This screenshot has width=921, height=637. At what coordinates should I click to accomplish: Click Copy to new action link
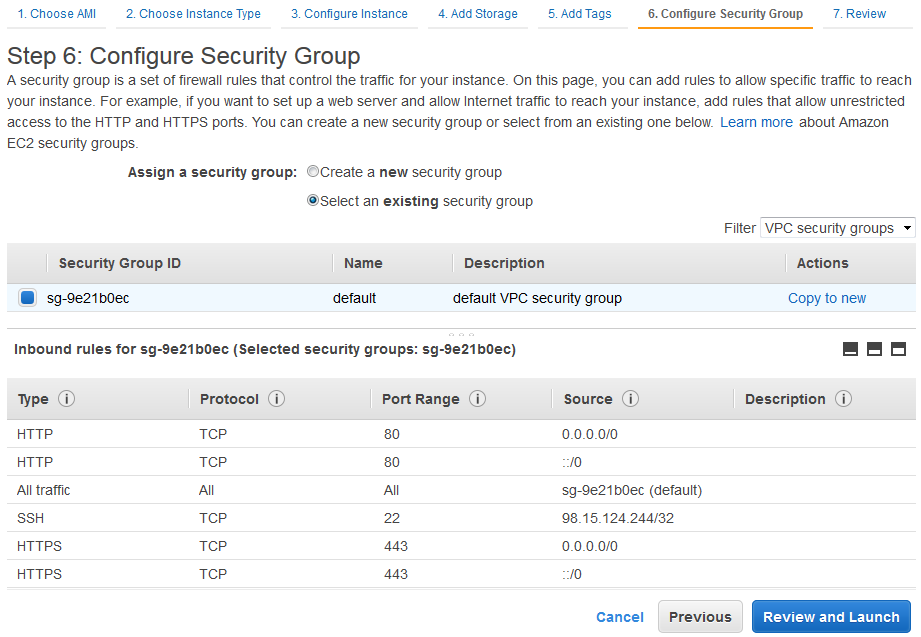click(827, 298)
